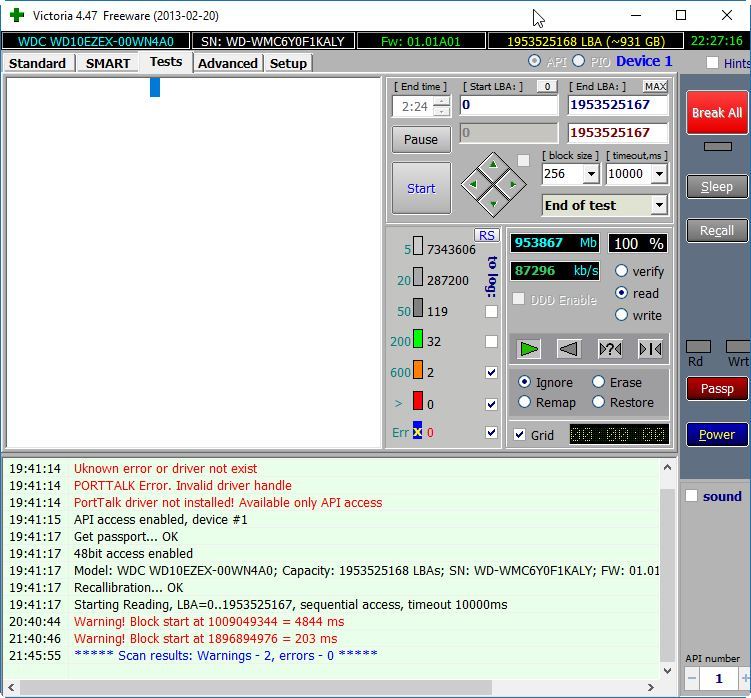Click the left arrow on navigation diamond
This screenshot has width=751, height=698.
coord(473,184)
